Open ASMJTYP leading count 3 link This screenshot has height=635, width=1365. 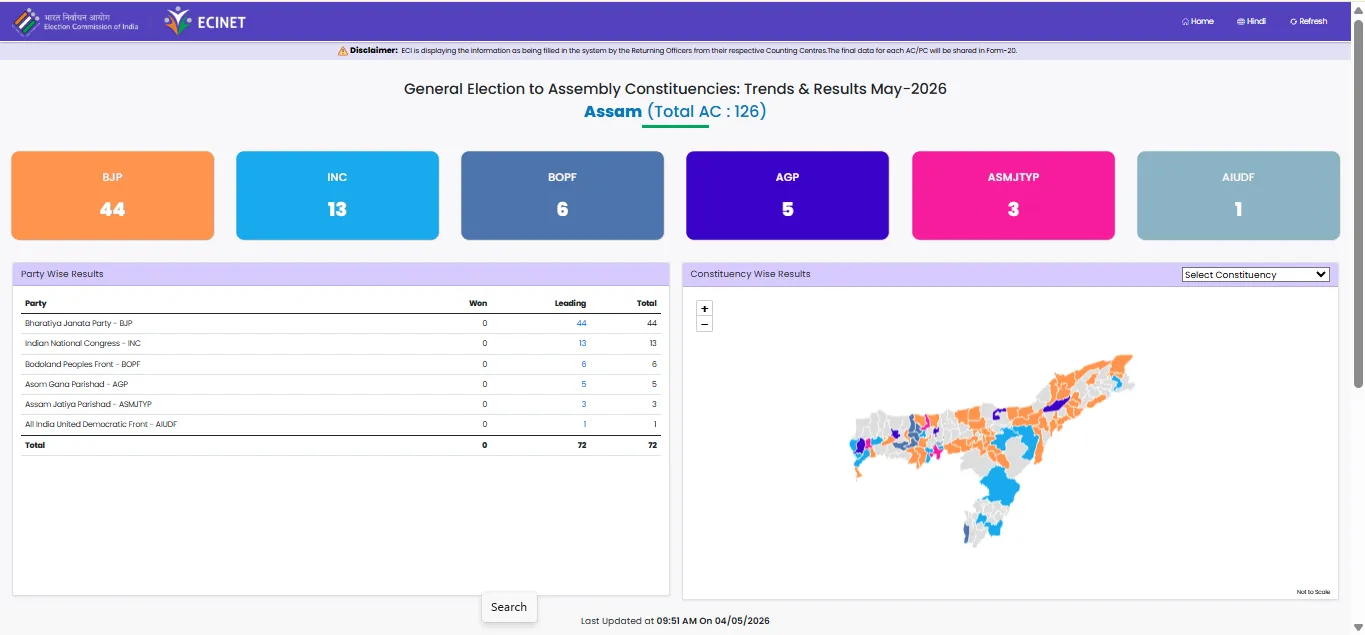pos(584,404)
